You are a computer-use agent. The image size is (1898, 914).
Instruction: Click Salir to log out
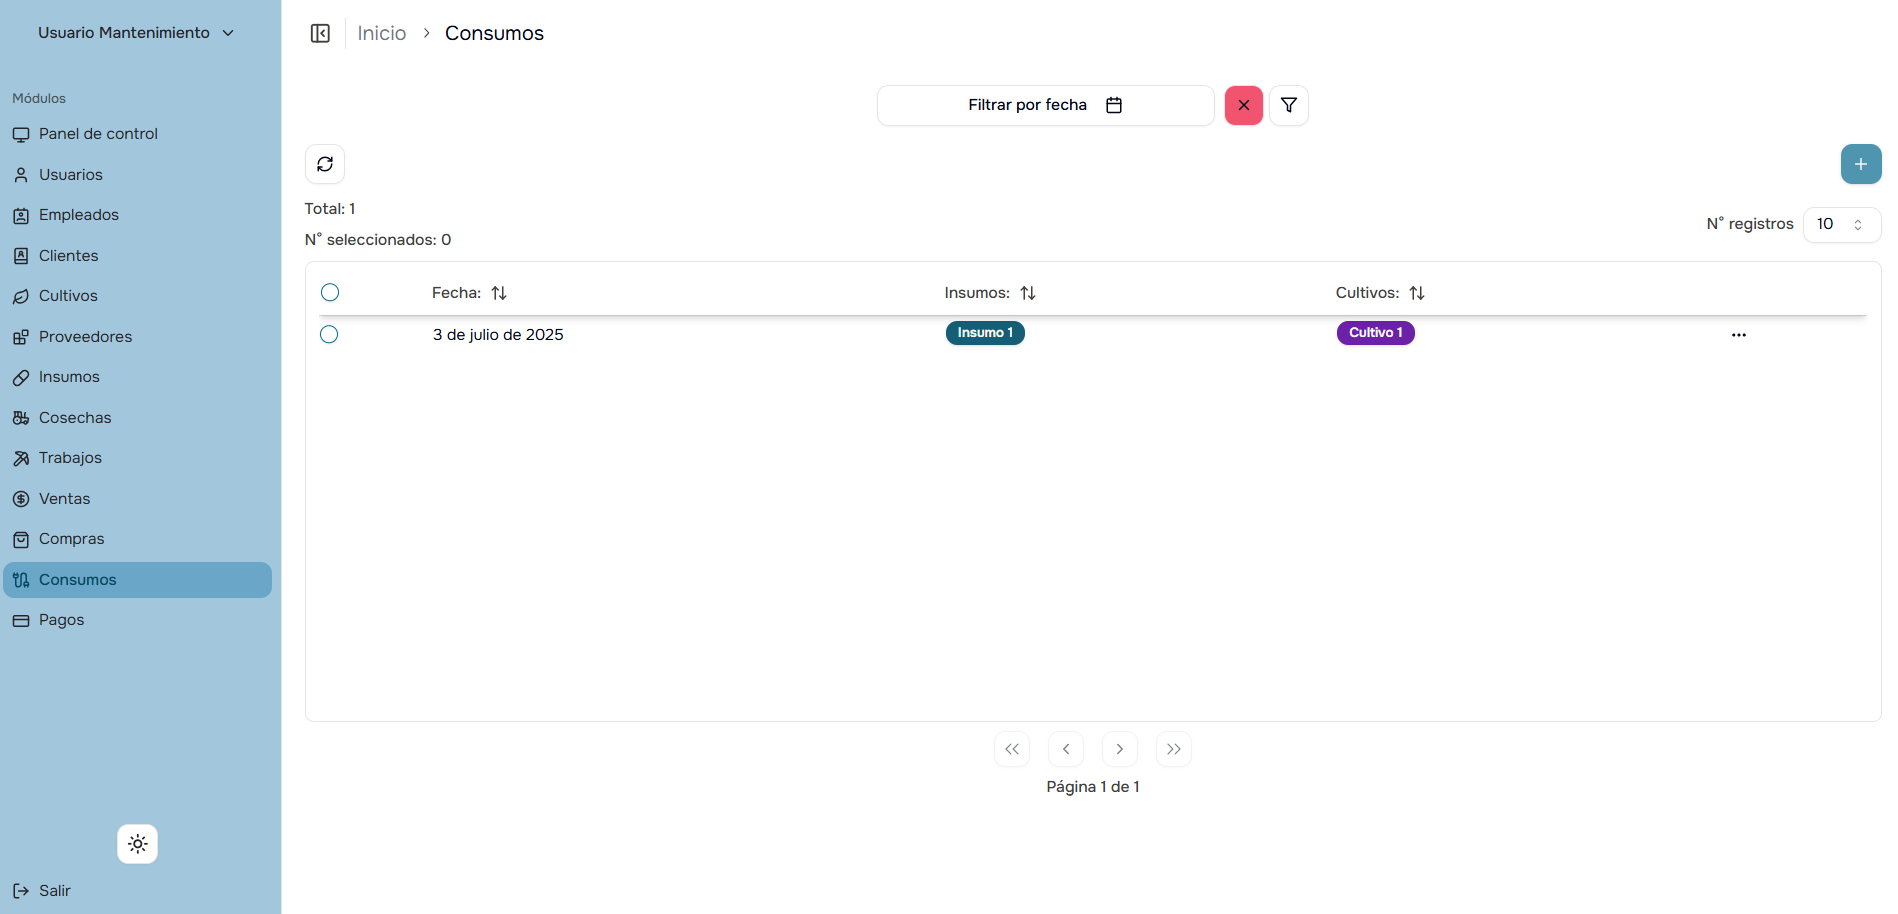[54, 891]
